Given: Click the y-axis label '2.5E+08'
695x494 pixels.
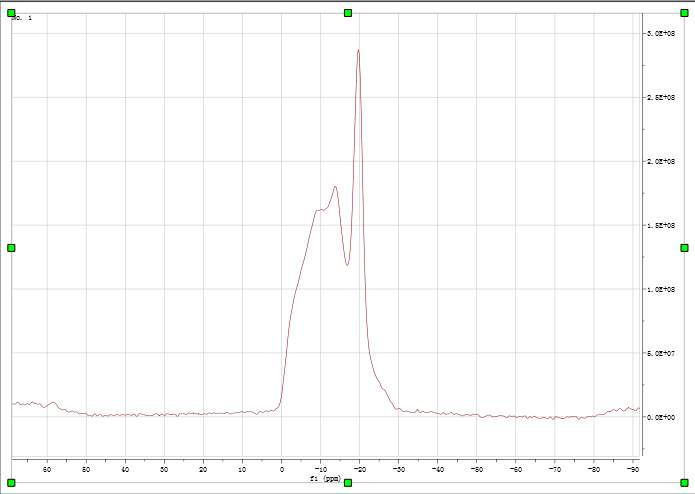Looking at the screenshot, I should click(660, 97).
